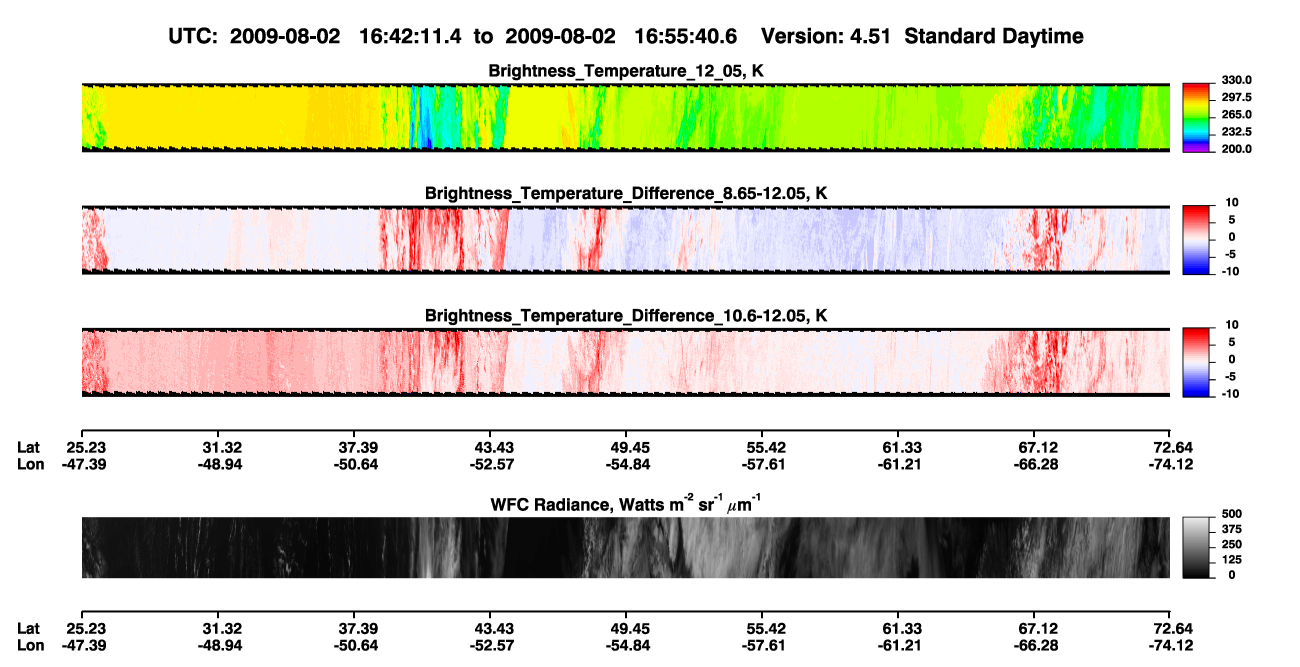The image size is (1300, 667).
Task: Click longitude -74.12 on axis under WFC Radiance panel
Action: point(1172,645)
